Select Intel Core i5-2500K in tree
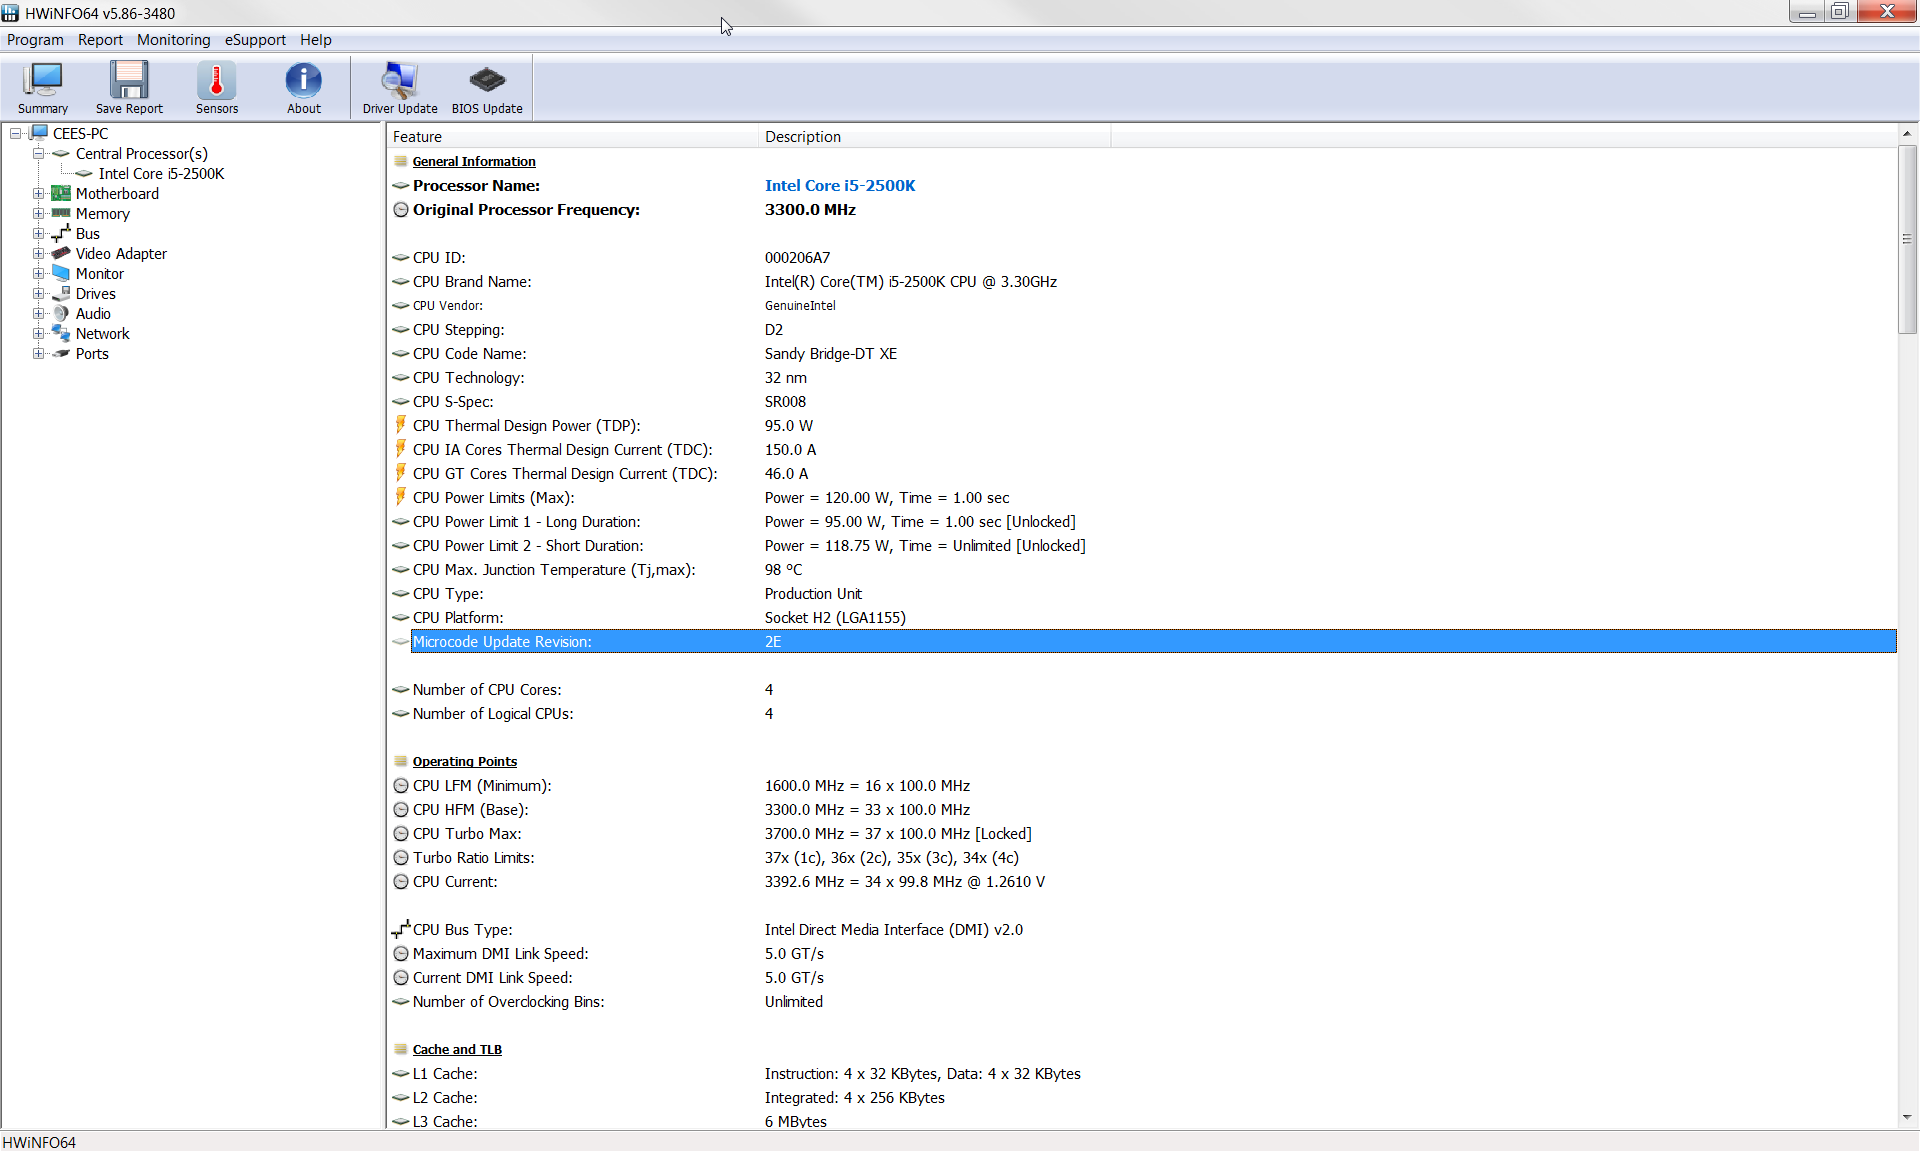 (x=161, y=174)
